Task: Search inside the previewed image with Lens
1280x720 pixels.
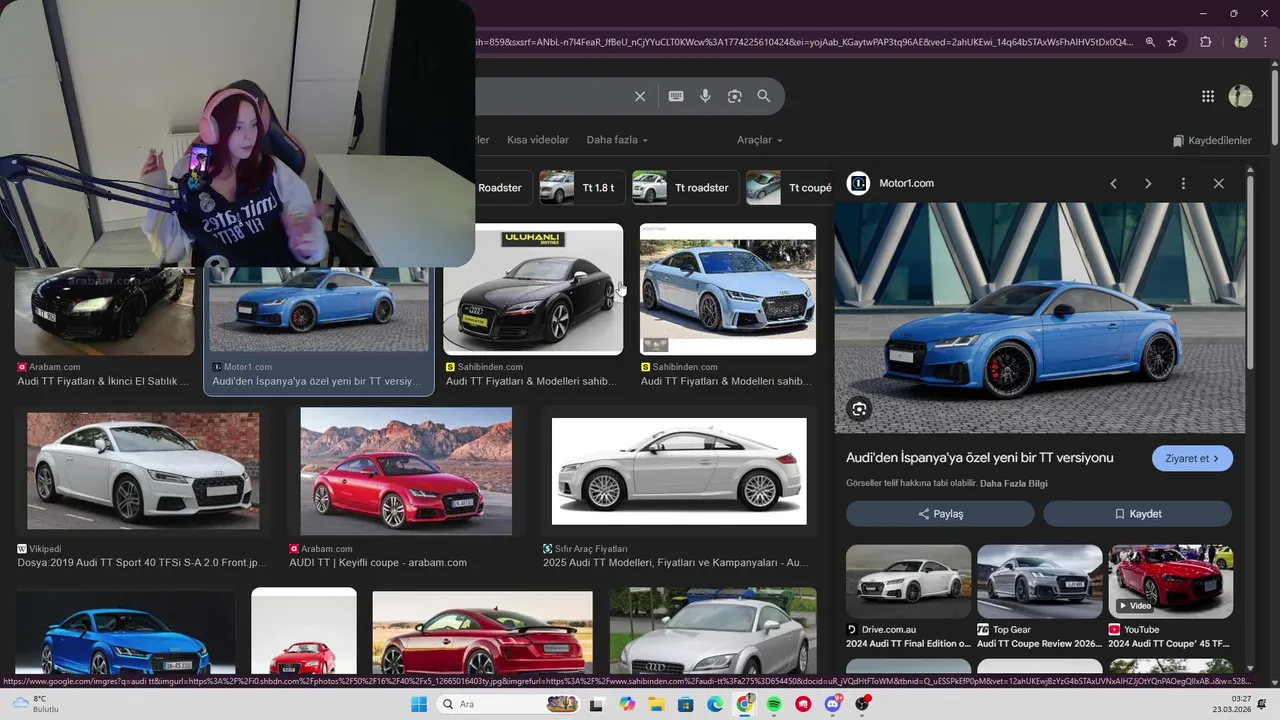Action: coord(859,408)
